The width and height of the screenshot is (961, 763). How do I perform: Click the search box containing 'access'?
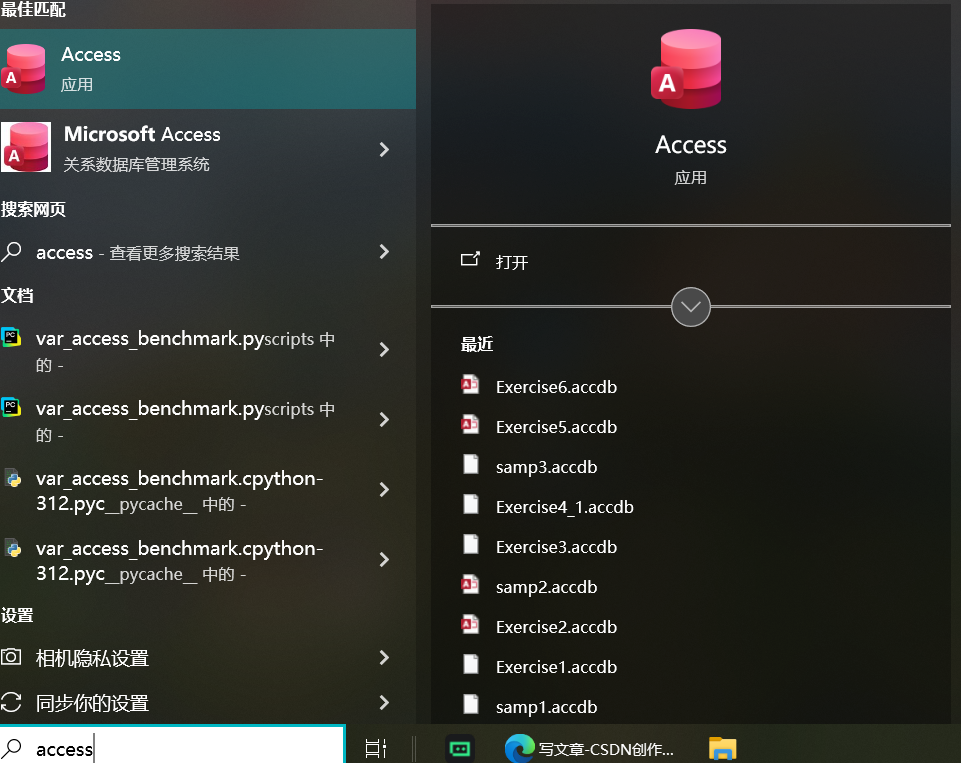[x=172, y=746]
